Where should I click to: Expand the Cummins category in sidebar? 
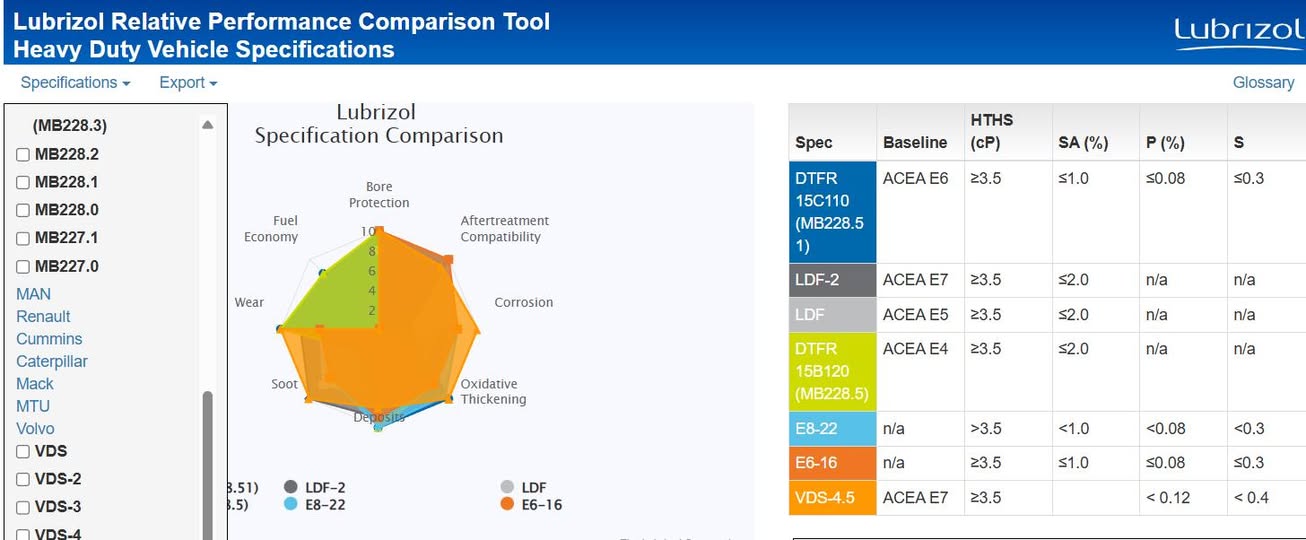click(x=49, y=339)
